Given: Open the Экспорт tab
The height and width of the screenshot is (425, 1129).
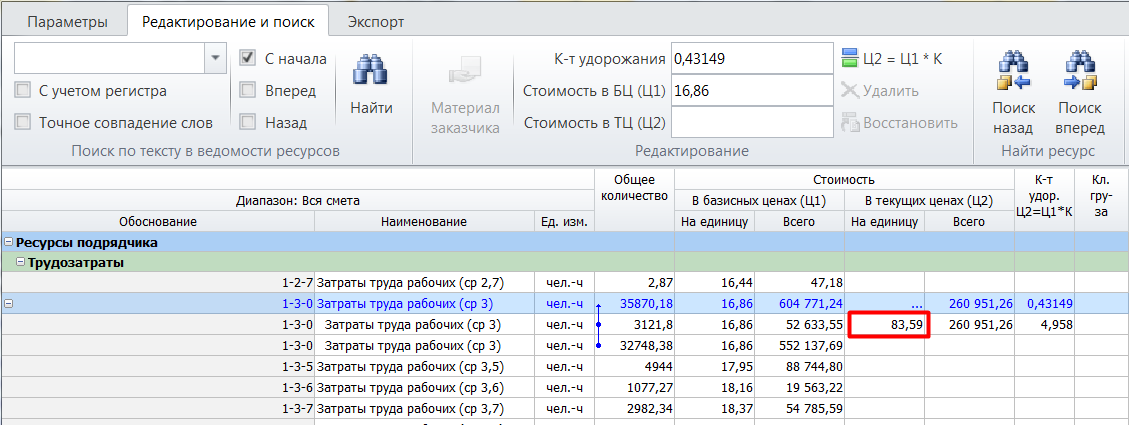Looking at the screenshot, I should (x=376, y=22).
